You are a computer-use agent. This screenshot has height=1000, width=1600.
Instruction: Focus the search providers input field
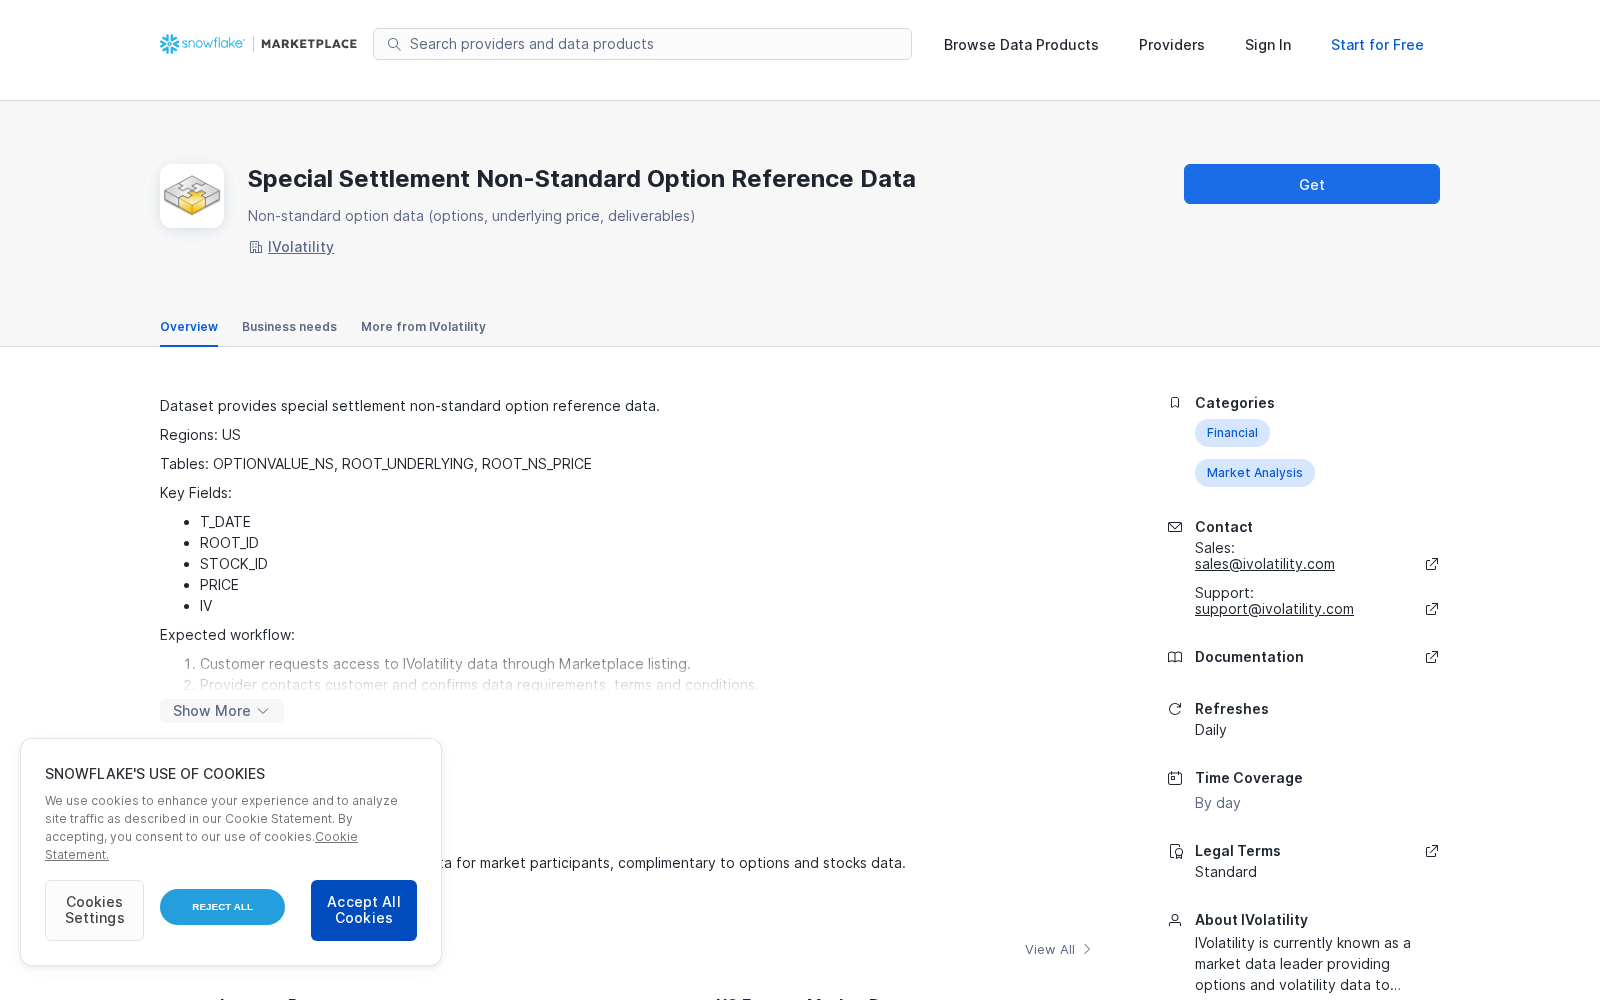642,44
